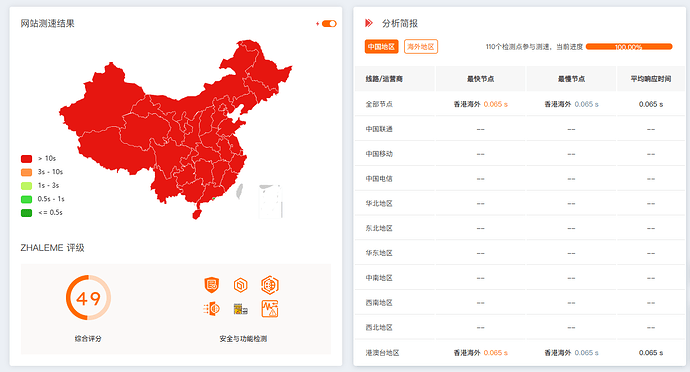The width and height of the screenshot is (690, 372).
Task: Click the ZHALEME 评级 heading
Action: (x=52, y=248)
